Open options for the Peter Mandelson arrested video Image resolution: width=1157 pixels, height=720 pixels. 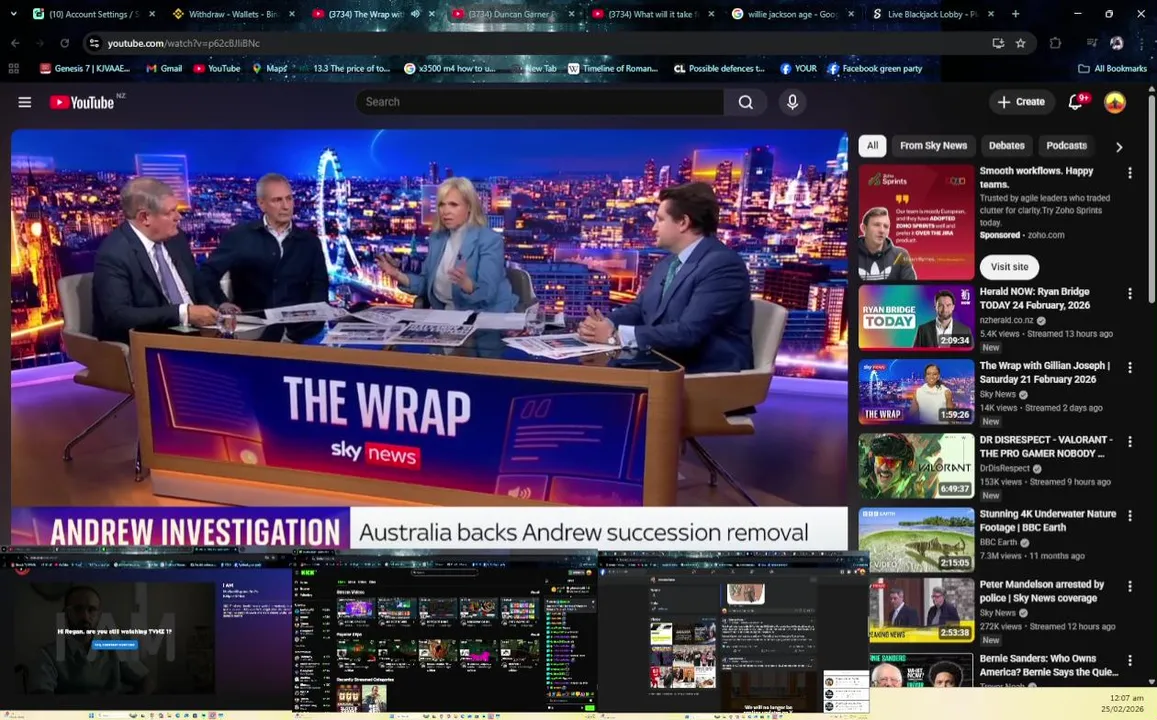pos(1130,586)
